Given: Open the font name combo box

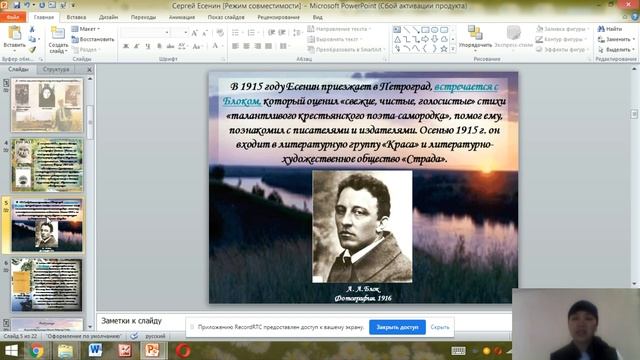Looking at the screenshot, I should pyautogui.click(x=145, y=33).
